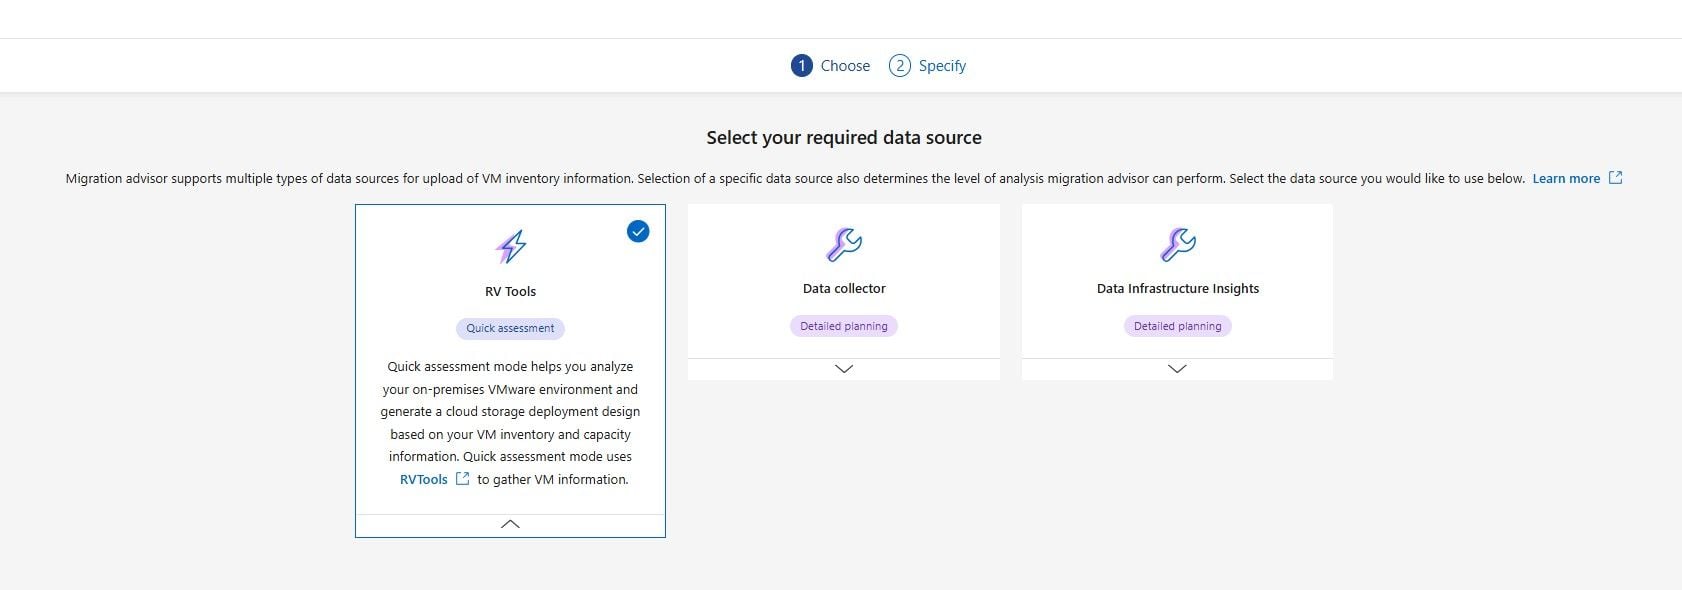Viewport: 1682px width, 590px height.
Task: Click the Data Infrastructure Insights wrench icon
Action: (1178, 244)
